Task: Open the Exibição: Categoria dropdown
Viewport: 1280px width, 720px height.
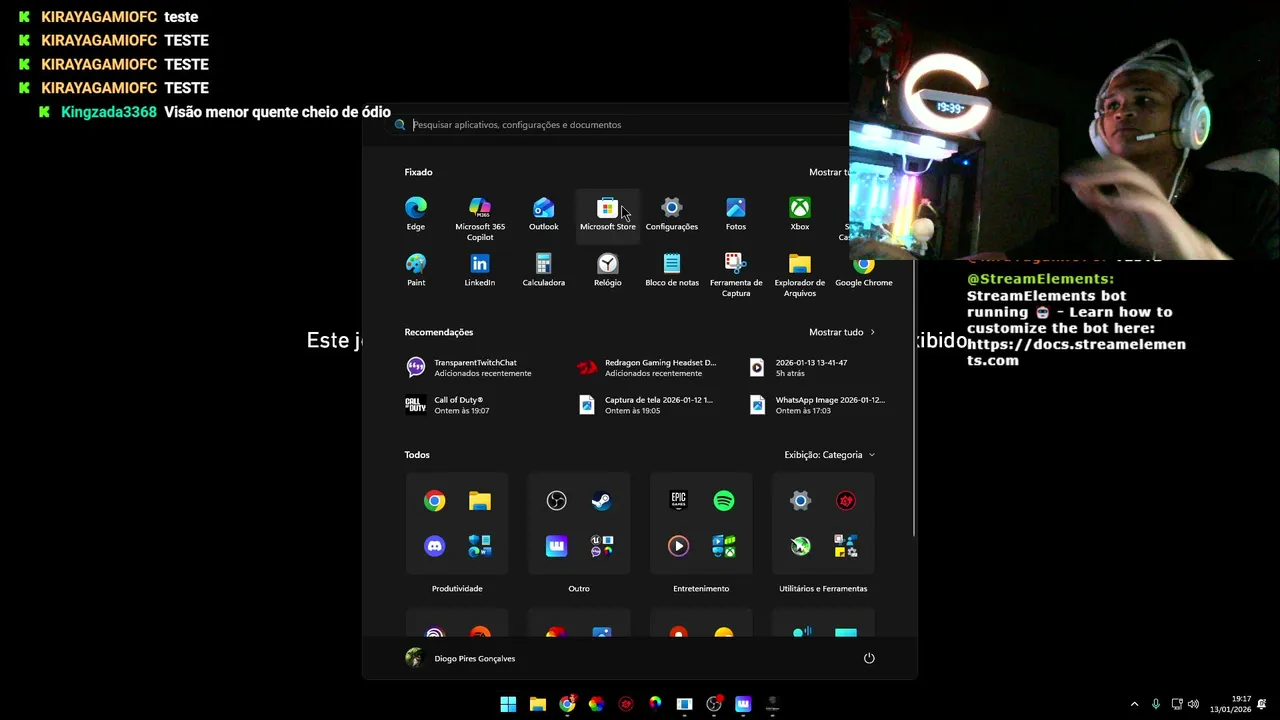Action: coord(830,455)
